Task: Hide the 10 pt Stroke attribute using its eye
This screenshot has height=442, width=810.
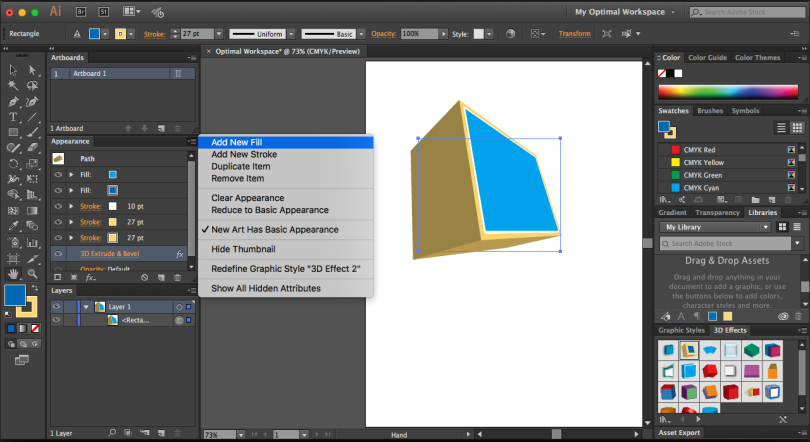Action: click(57, 206)
